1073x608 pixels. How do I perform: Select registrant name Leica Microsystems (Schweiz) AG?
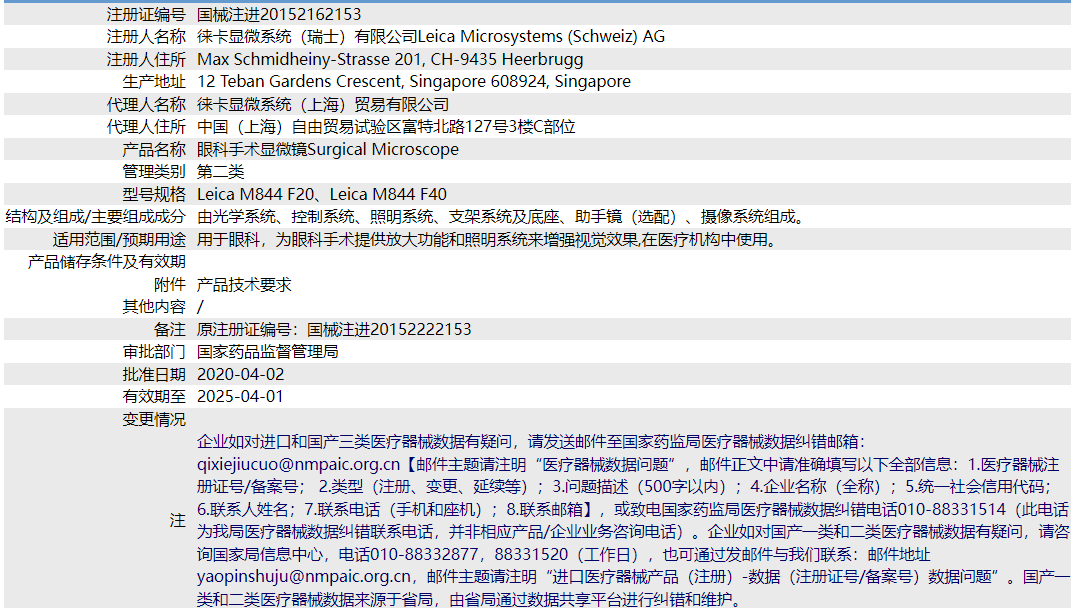pyautogui.click(x=541, y=37)
